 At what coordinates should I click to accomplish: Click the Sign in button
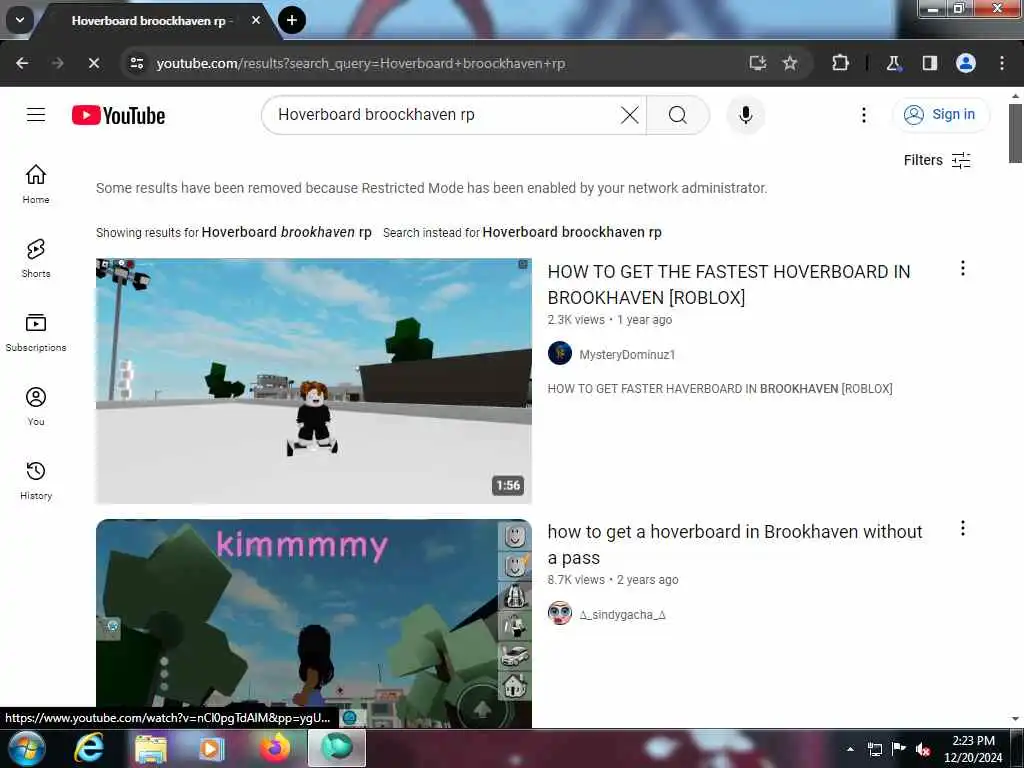tap(940, 115)
